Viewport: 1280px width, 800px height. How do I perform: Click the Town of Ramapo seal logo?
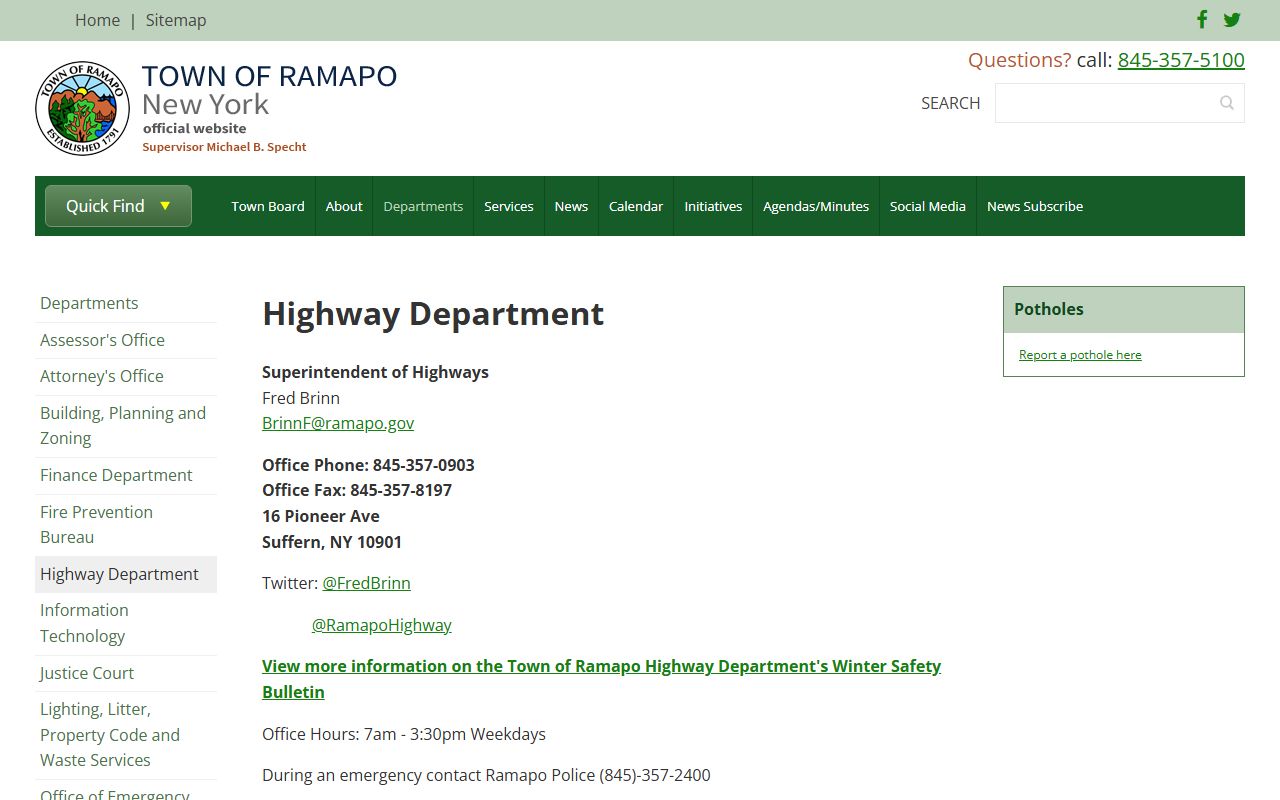82,108
